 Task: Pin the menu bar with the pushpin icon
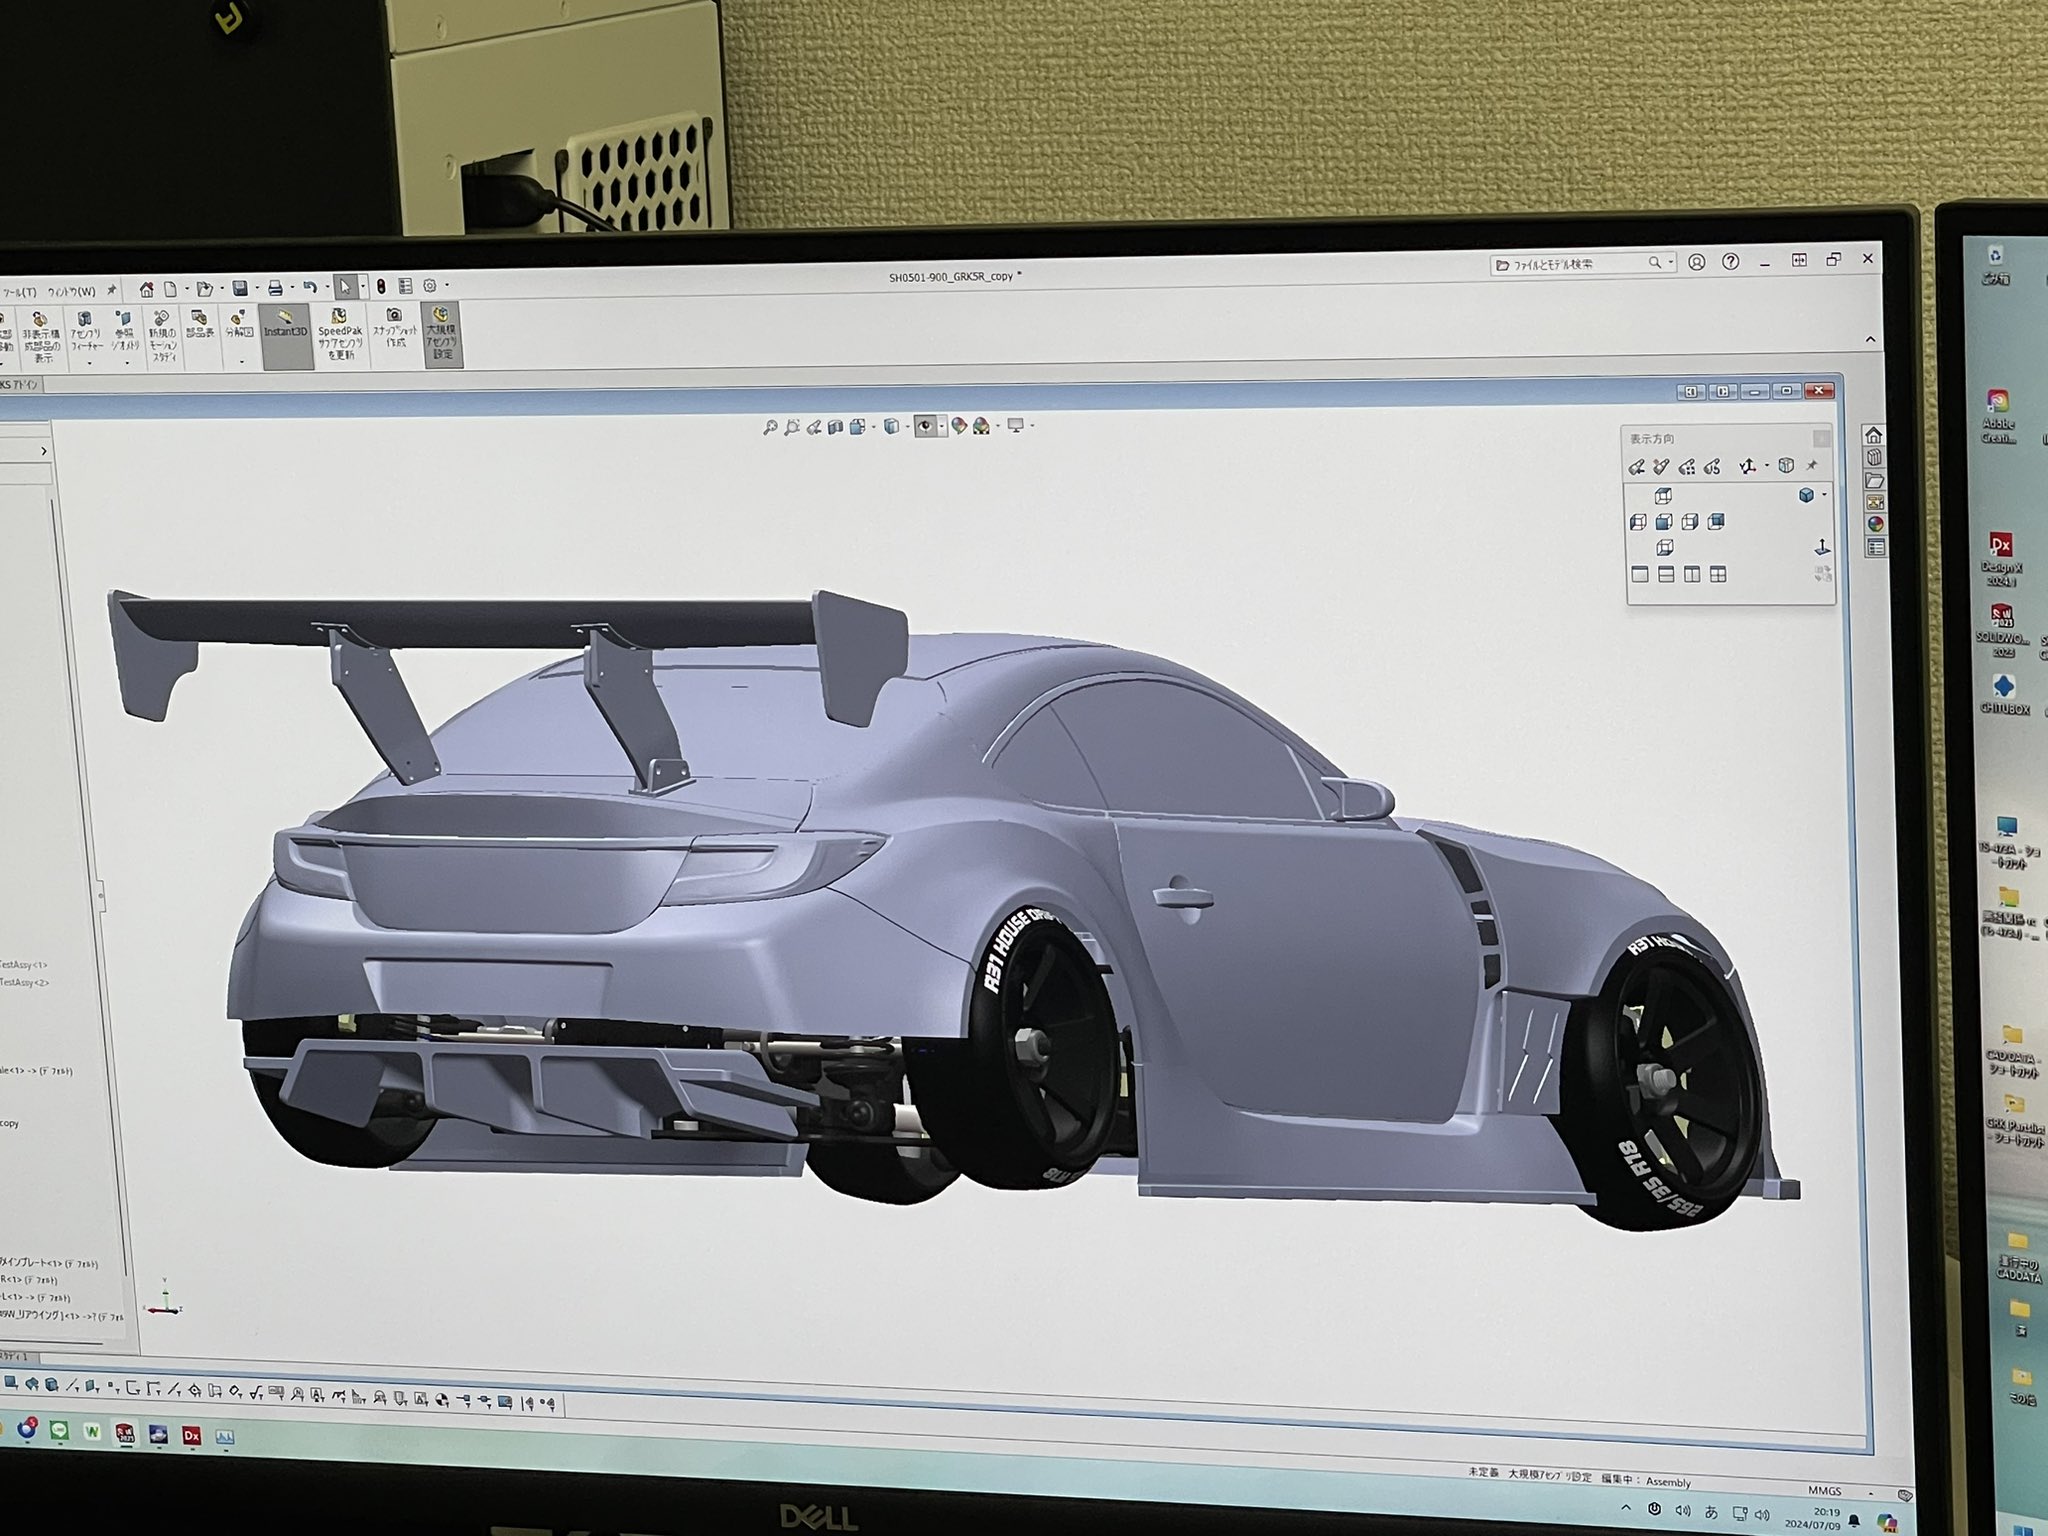click(112, 290)
